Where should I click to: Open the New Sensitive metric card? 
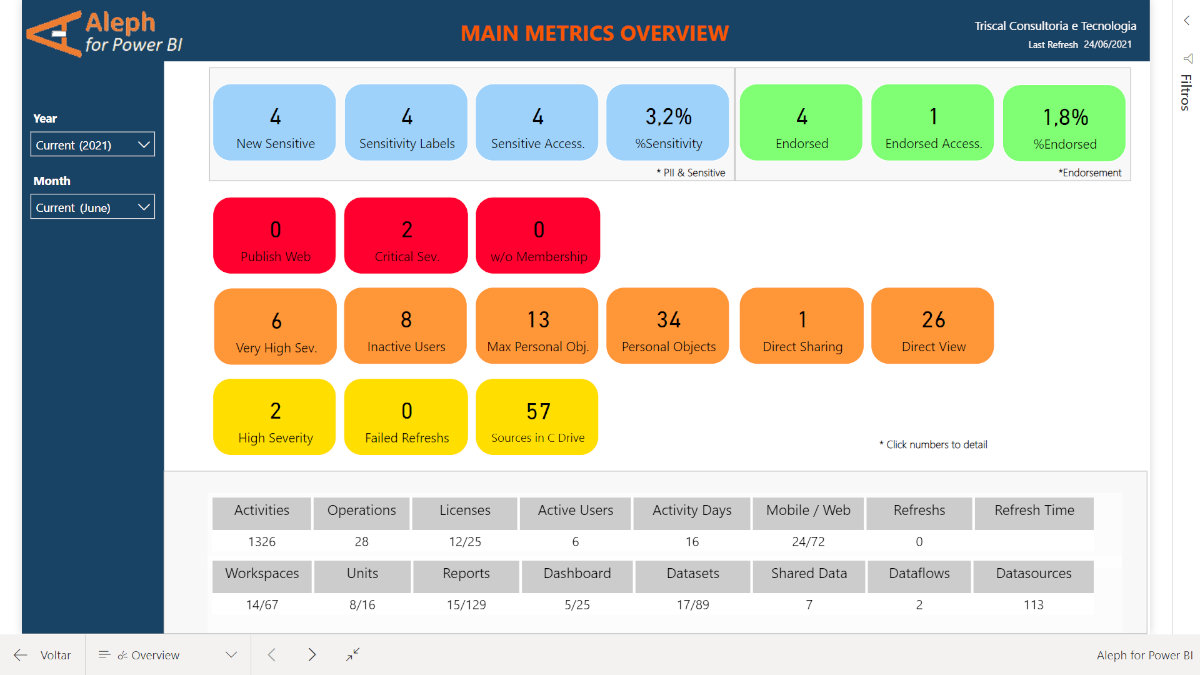pos(275,122)
